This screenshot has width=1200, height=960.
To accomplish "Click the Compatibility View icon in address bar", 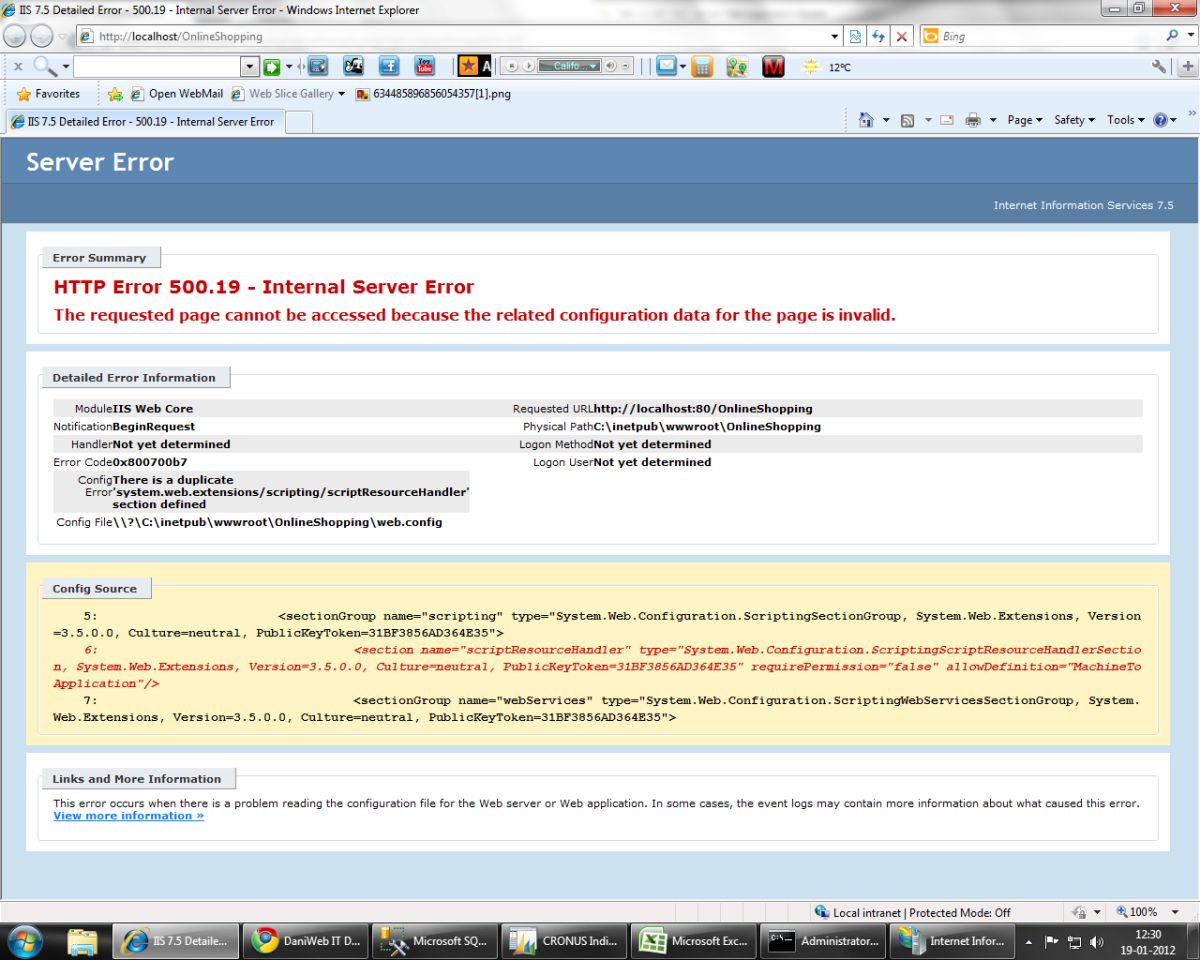I will click(x=856, y=36).
